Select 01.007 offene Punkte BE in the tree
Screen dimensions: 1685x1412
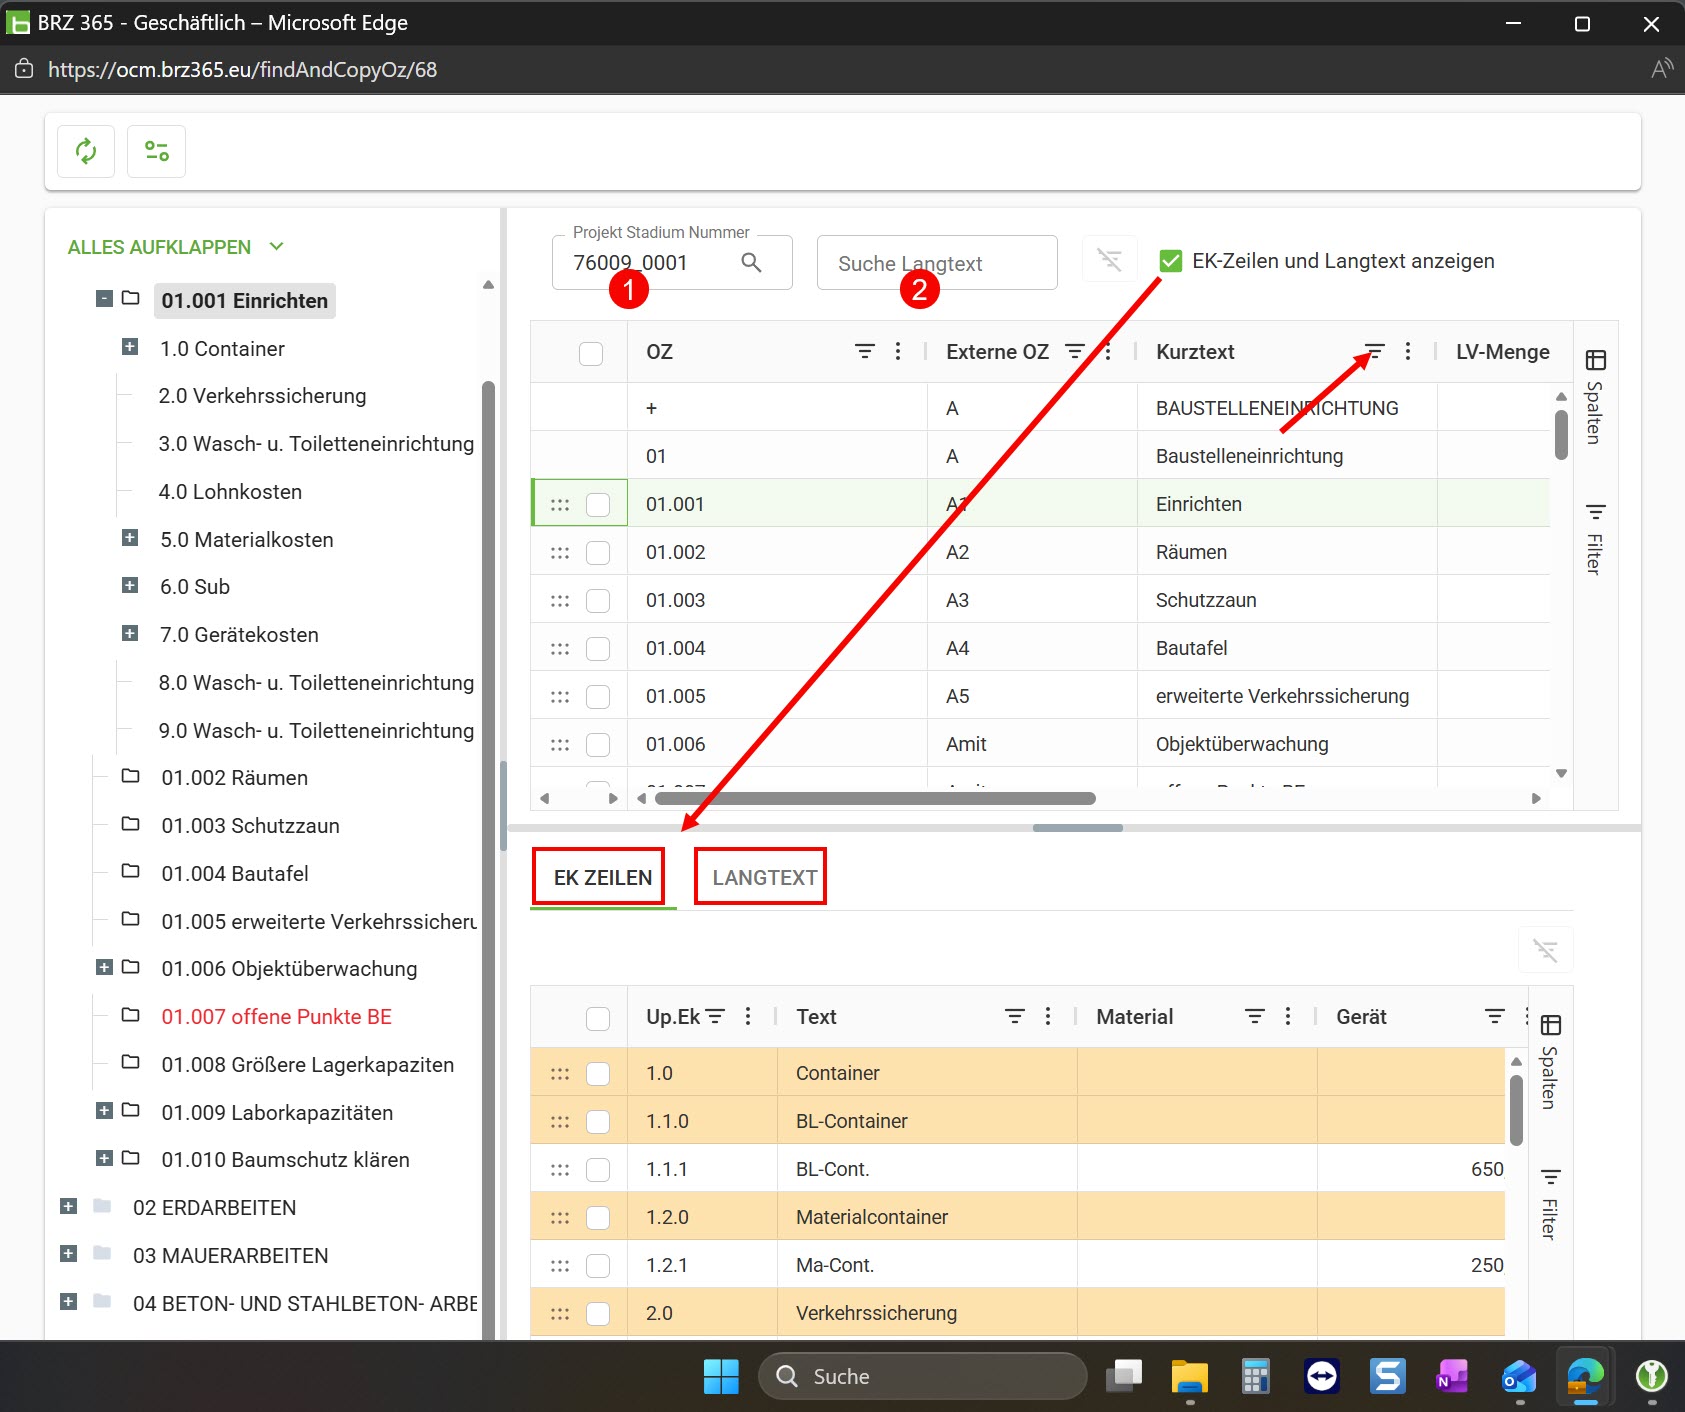coord(276,1017)
